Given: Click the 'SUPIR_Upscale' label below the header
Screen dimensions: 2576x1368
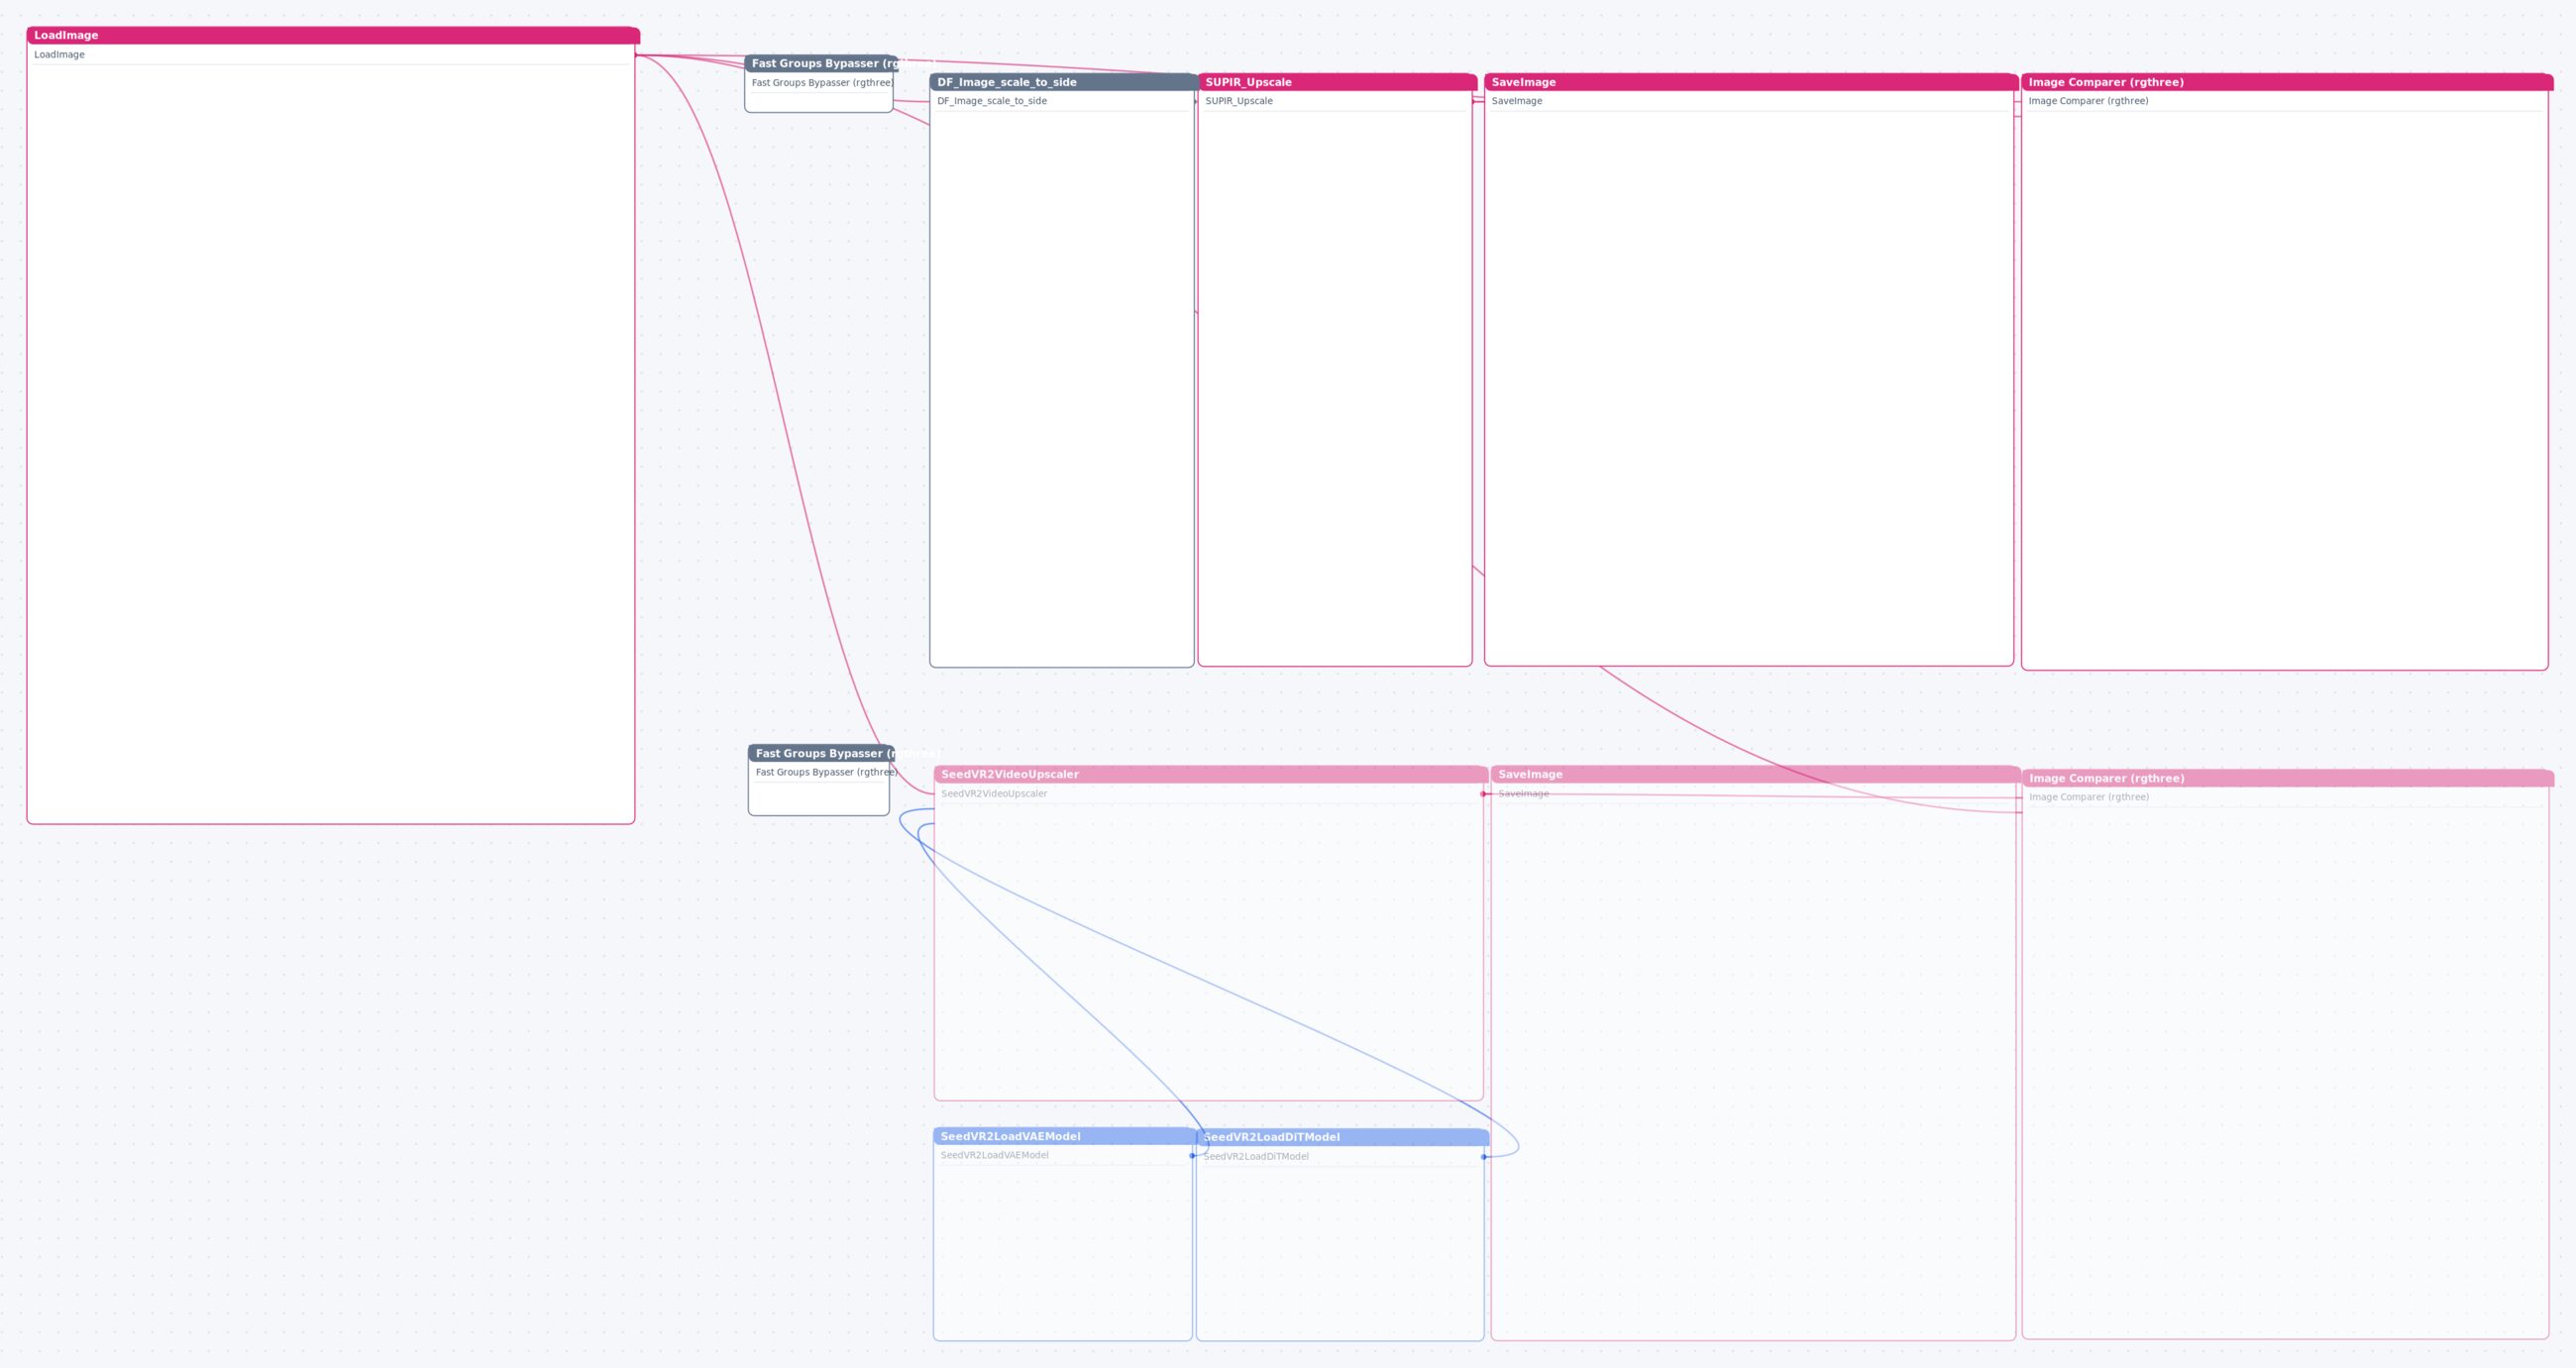Looking at the screenshot, I should click(1239, 101).
